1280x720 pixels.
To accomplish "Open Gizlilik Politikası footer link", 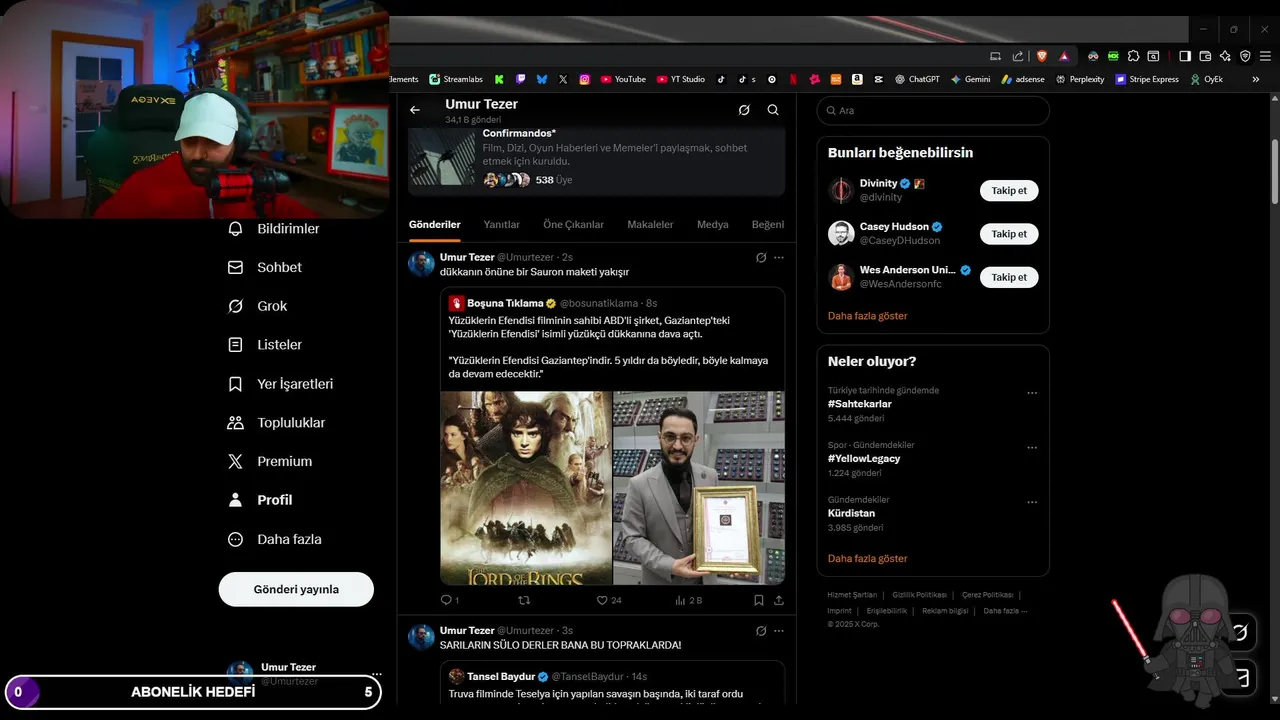I will pyautogui.click(x=919, y=595).
